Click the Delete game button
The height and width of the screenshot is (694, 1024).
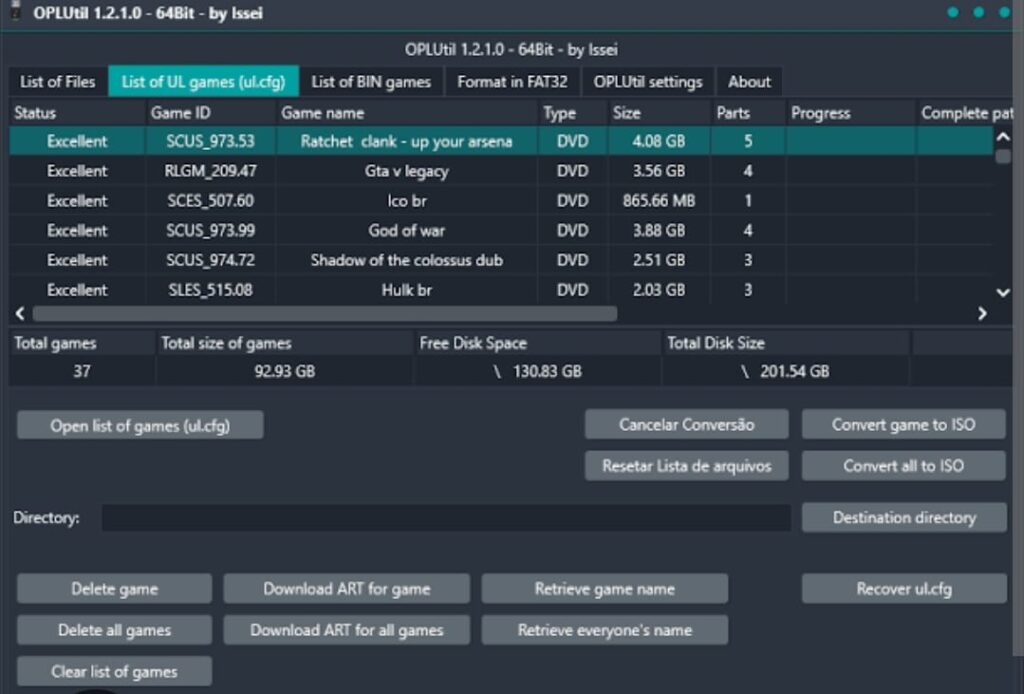point(114,589)
